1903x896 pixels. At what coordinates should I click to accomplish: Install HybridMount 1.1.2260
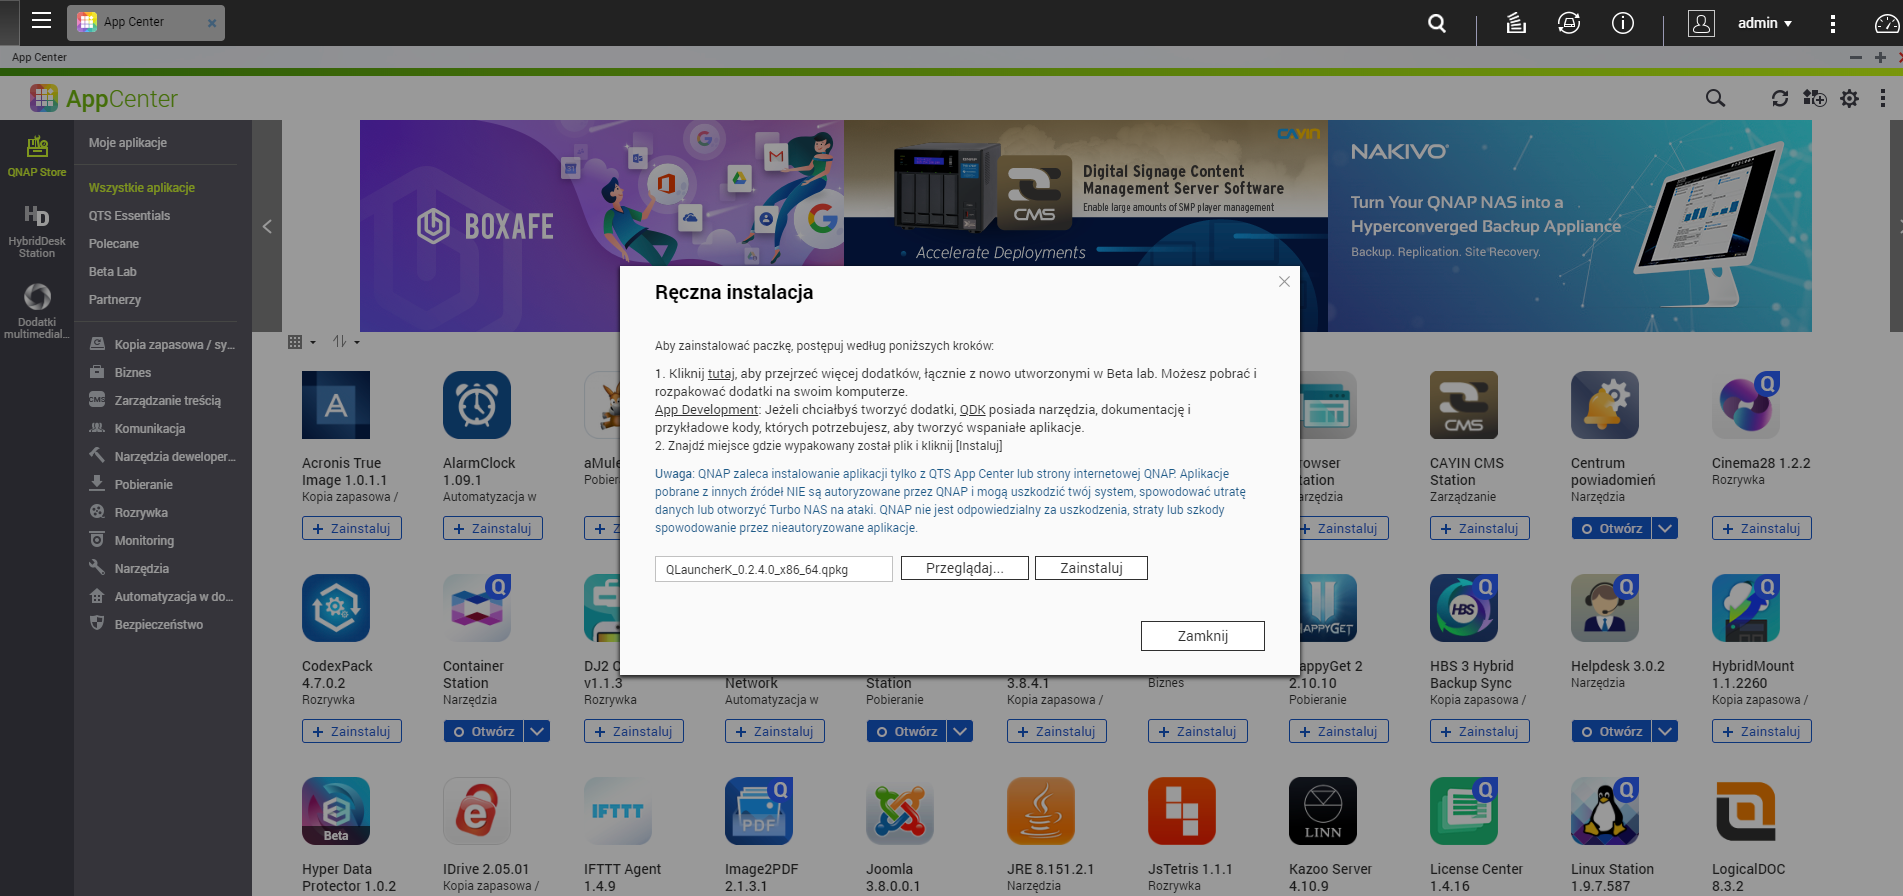(x=1761, y=731)
